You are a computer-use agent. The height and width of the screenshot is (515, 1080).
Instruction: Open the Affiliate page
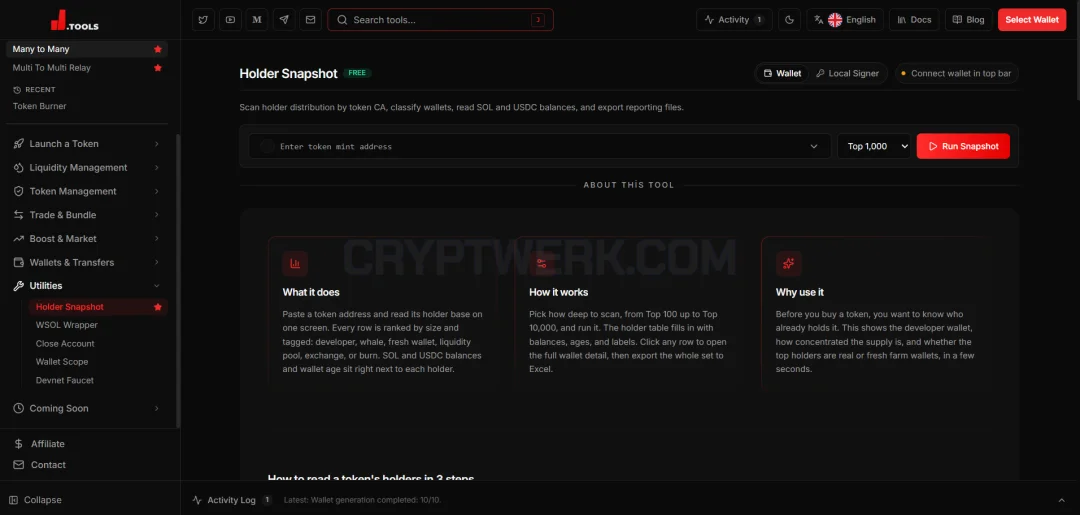pyautogui.click(x=48, y=444)
